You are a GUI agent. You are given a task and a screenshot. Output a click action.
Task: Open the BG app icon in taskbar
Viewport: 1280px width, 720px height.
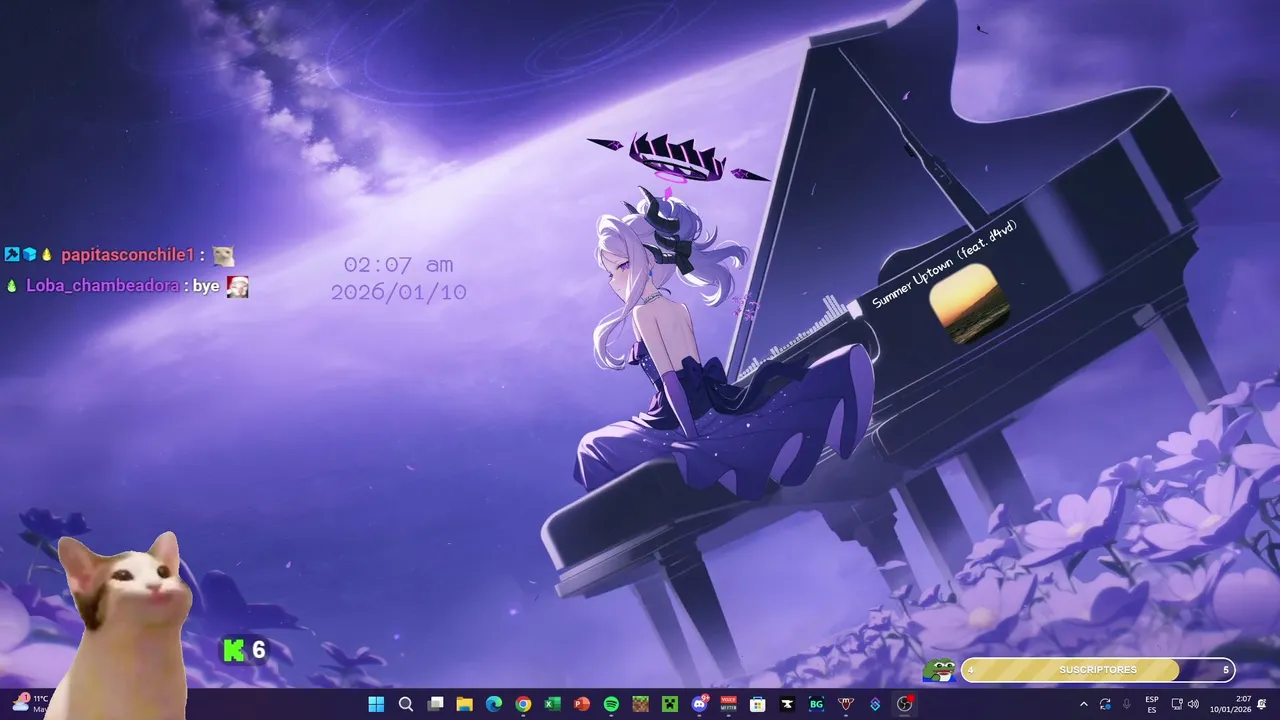[816, 704]
